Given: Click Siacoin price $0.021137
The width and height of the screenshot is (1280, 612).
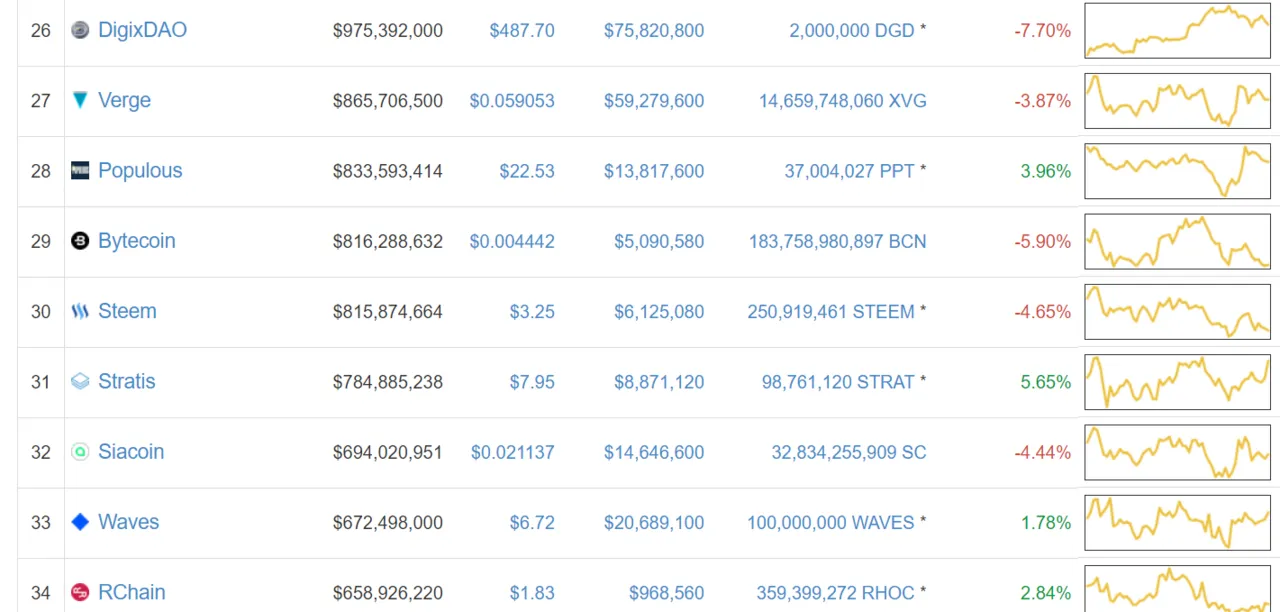Looking at the screenshot, I should [x=512, y=452].
